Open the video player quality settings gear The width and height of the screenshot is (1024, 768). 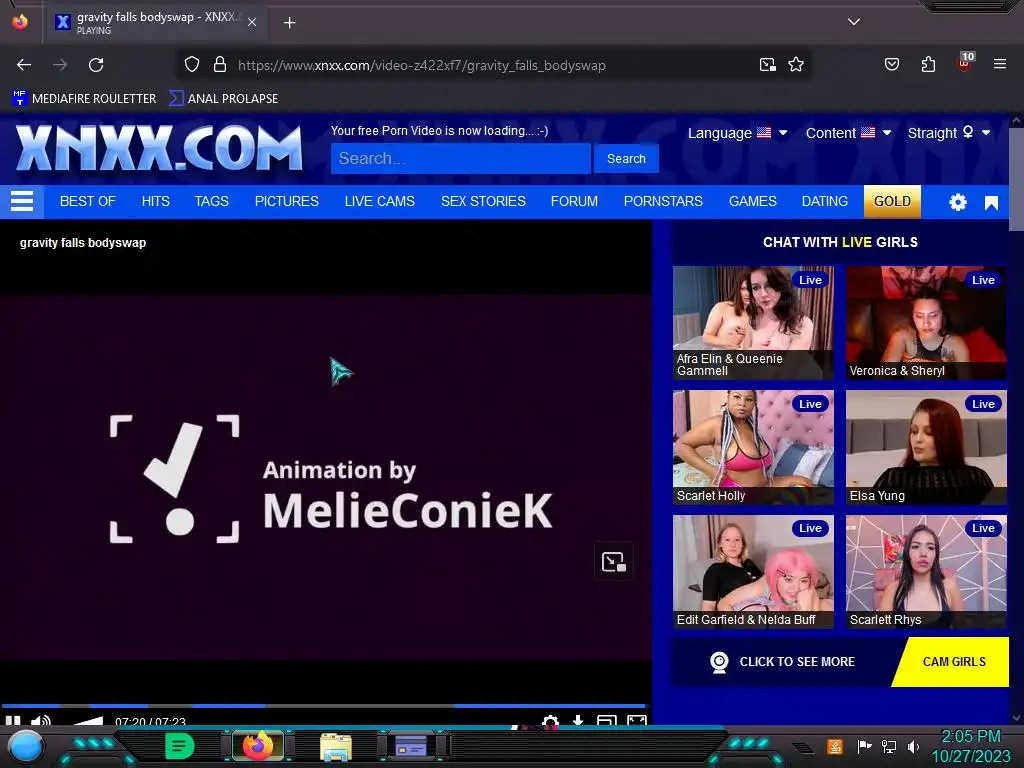point(550,721)
